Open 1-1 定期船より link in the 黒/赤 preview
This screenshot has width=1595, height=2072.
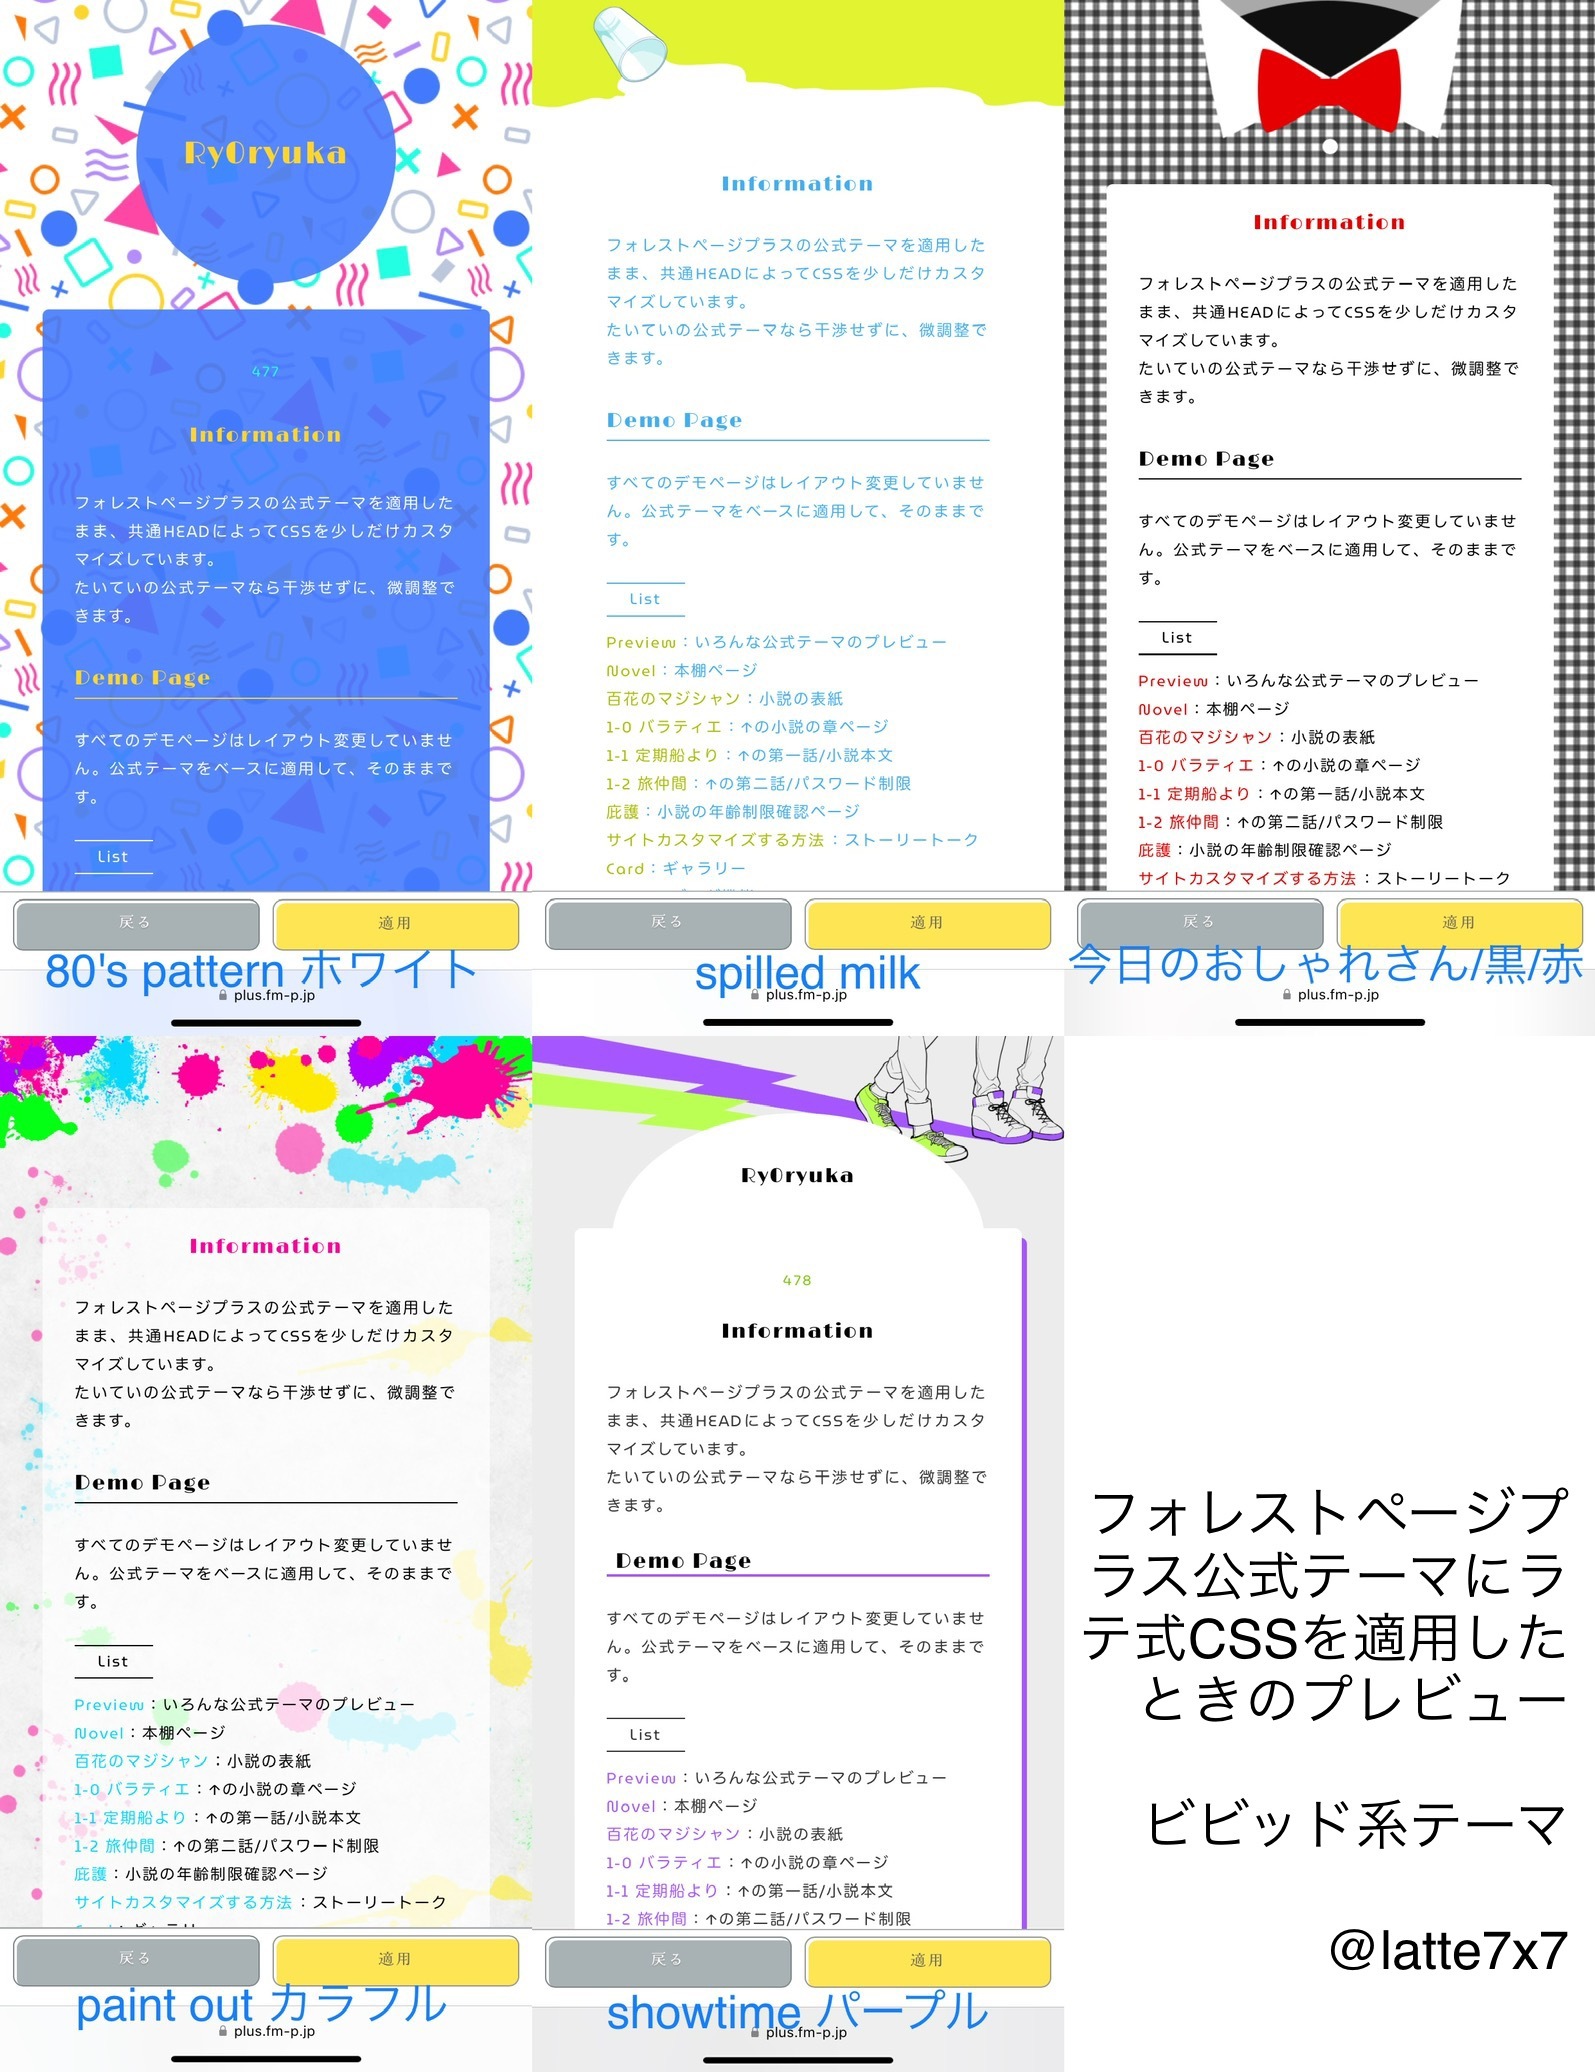coord(1193,794)
